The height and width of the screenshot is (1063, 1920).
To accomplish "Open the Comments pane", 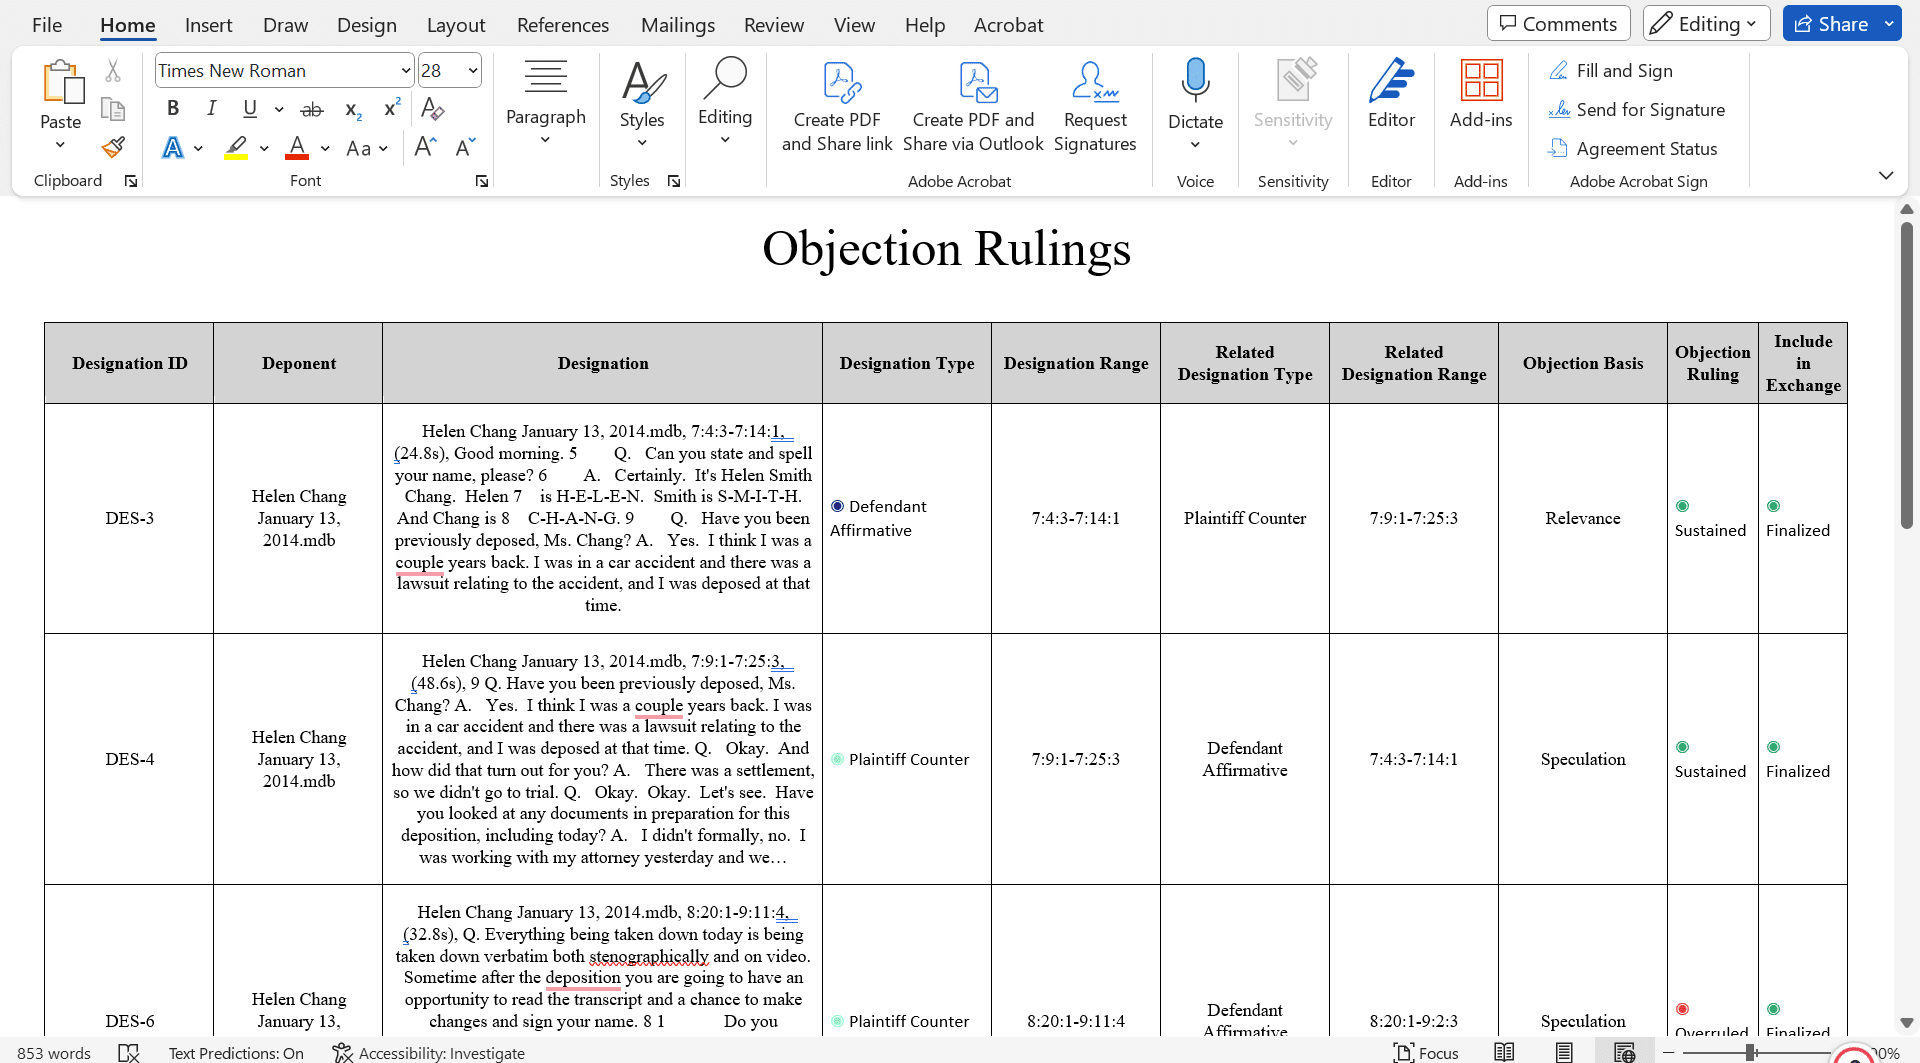I will [x=1557, y=22].
